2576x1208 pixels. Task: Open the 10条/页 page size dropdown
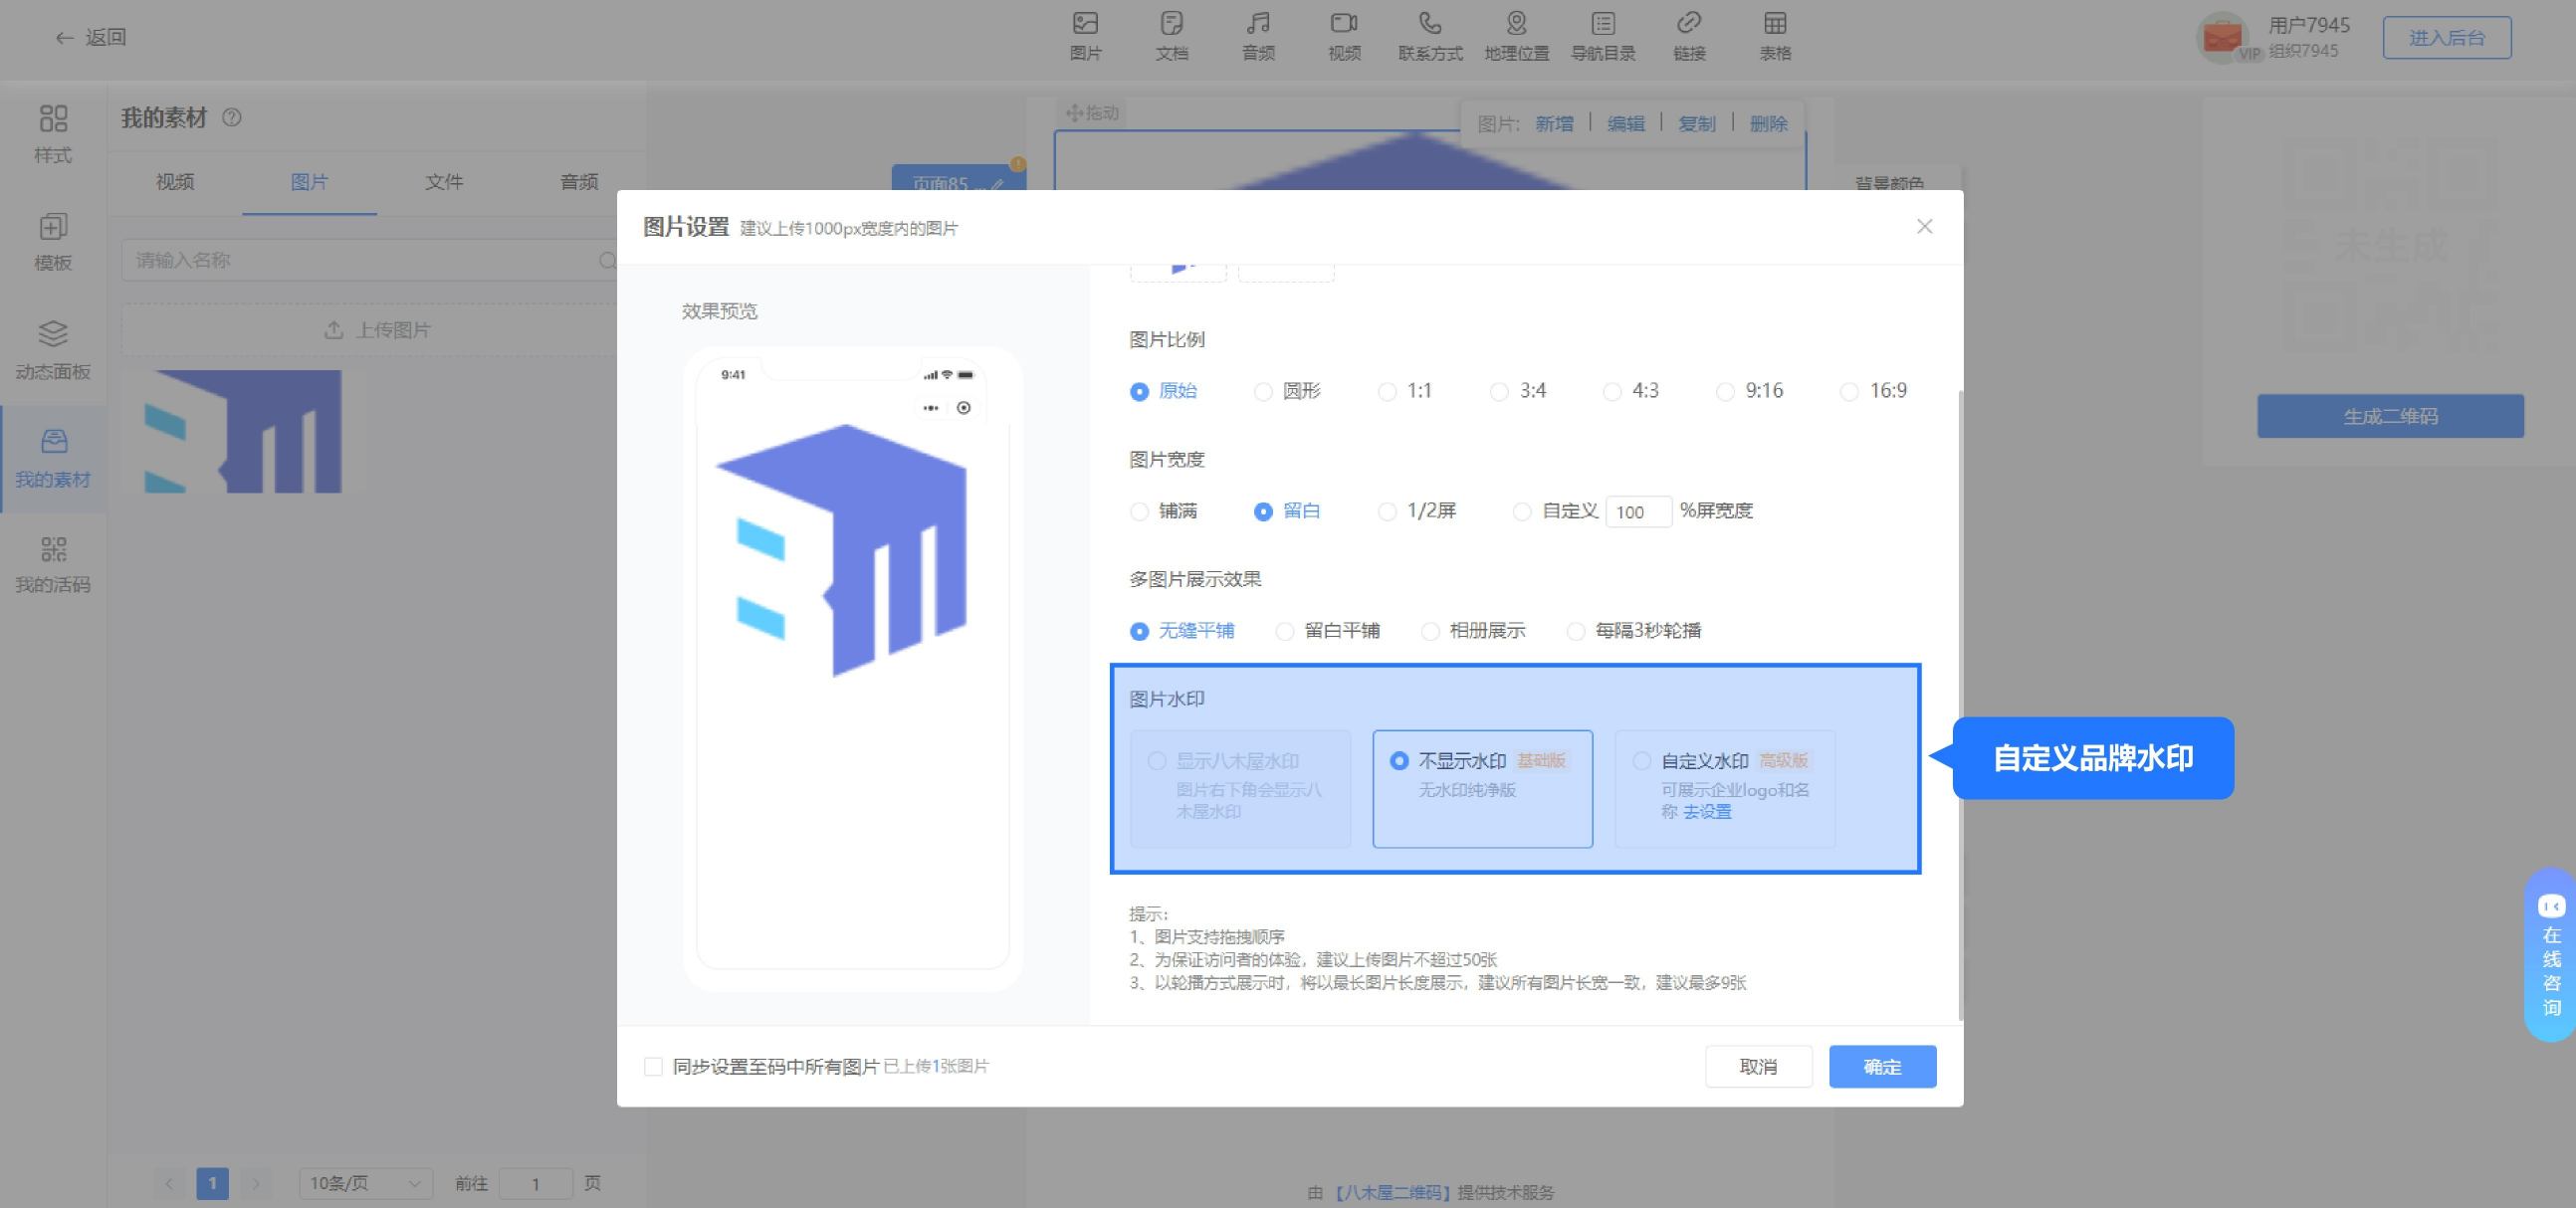tap(365, 1183)
